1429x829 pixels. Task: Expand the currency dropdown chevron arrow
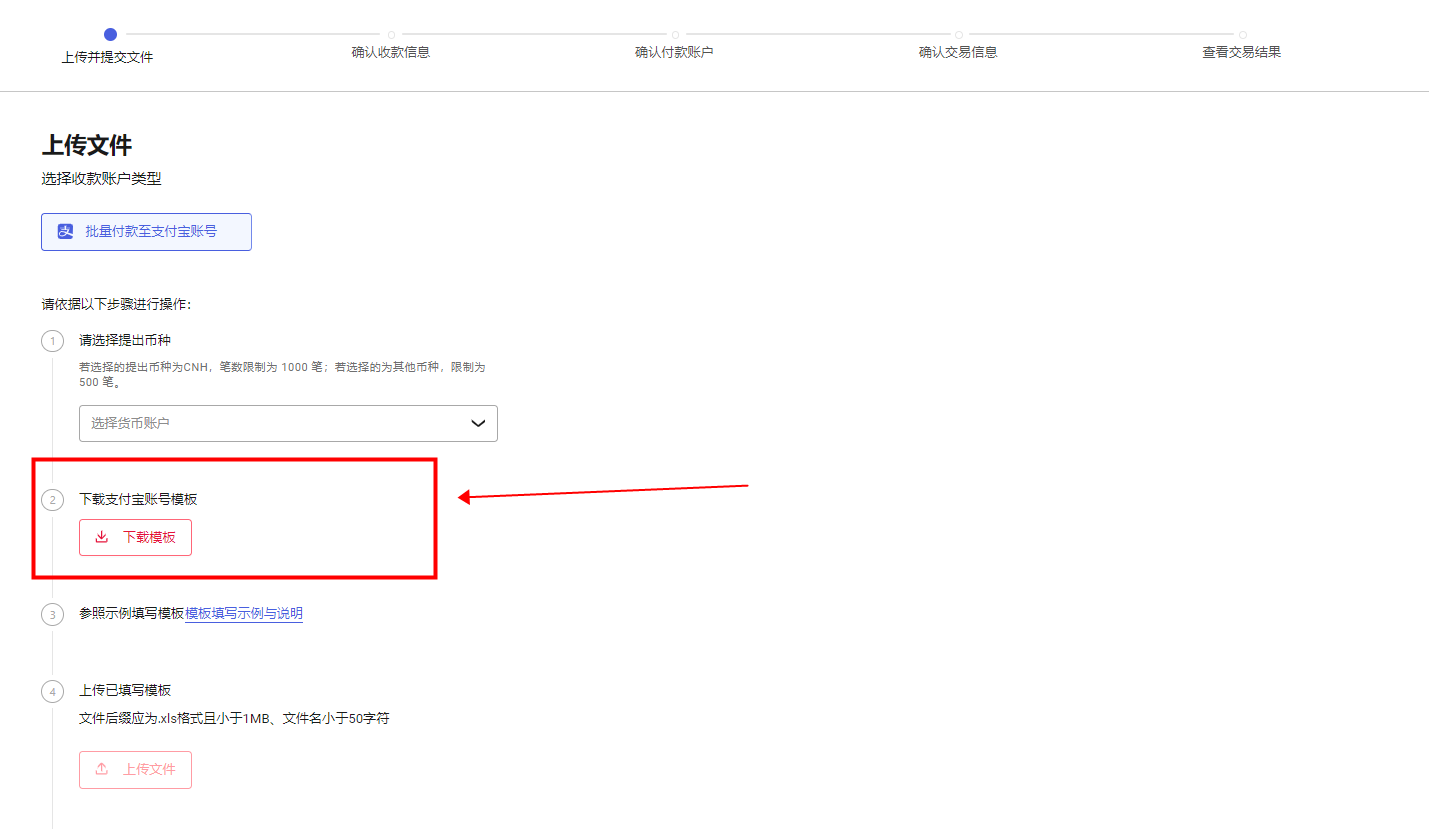pyautogui.click(x=478, y=423)
